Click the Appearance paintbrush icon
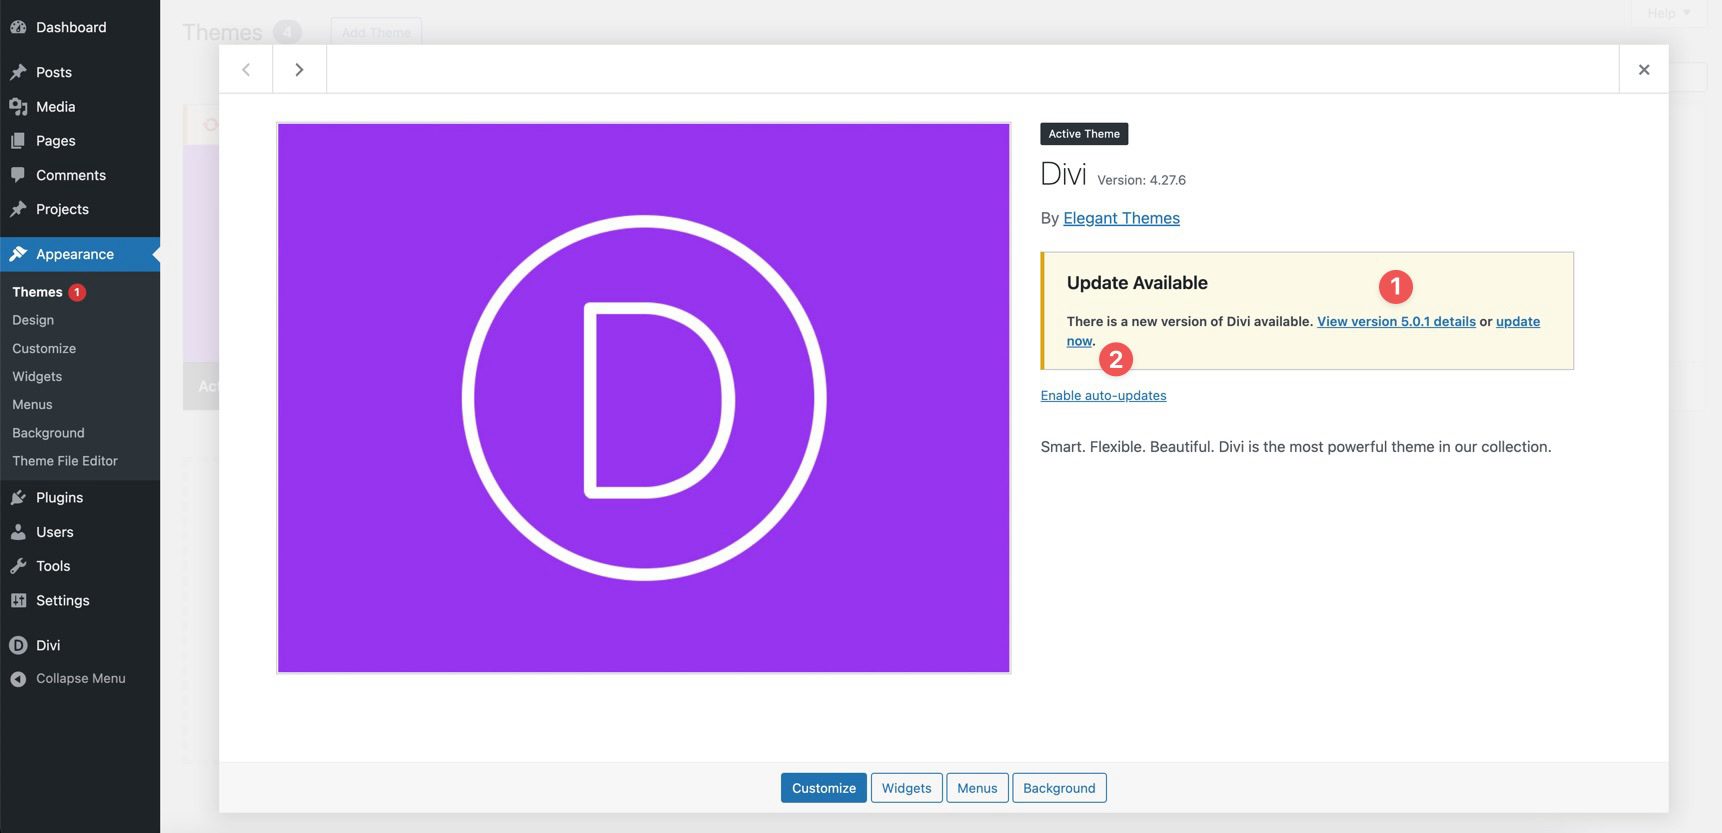The height and width of the screenshot is (833, 1722). click(x=18, y=254)
